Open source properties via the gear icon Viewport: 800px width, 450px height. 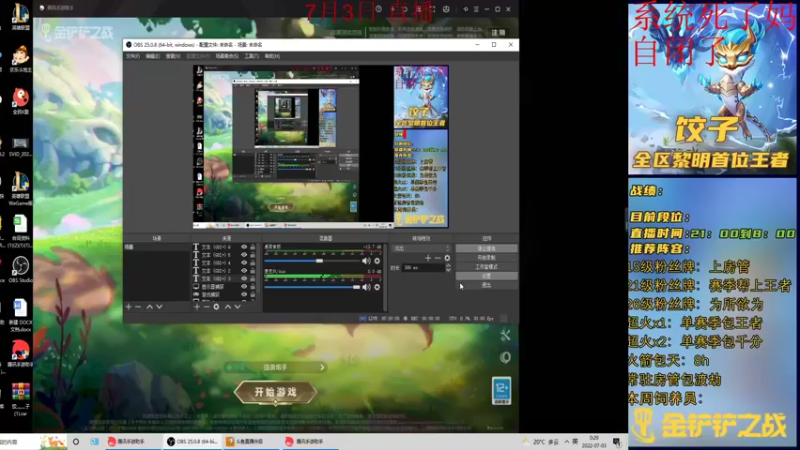tap(216, 307)
